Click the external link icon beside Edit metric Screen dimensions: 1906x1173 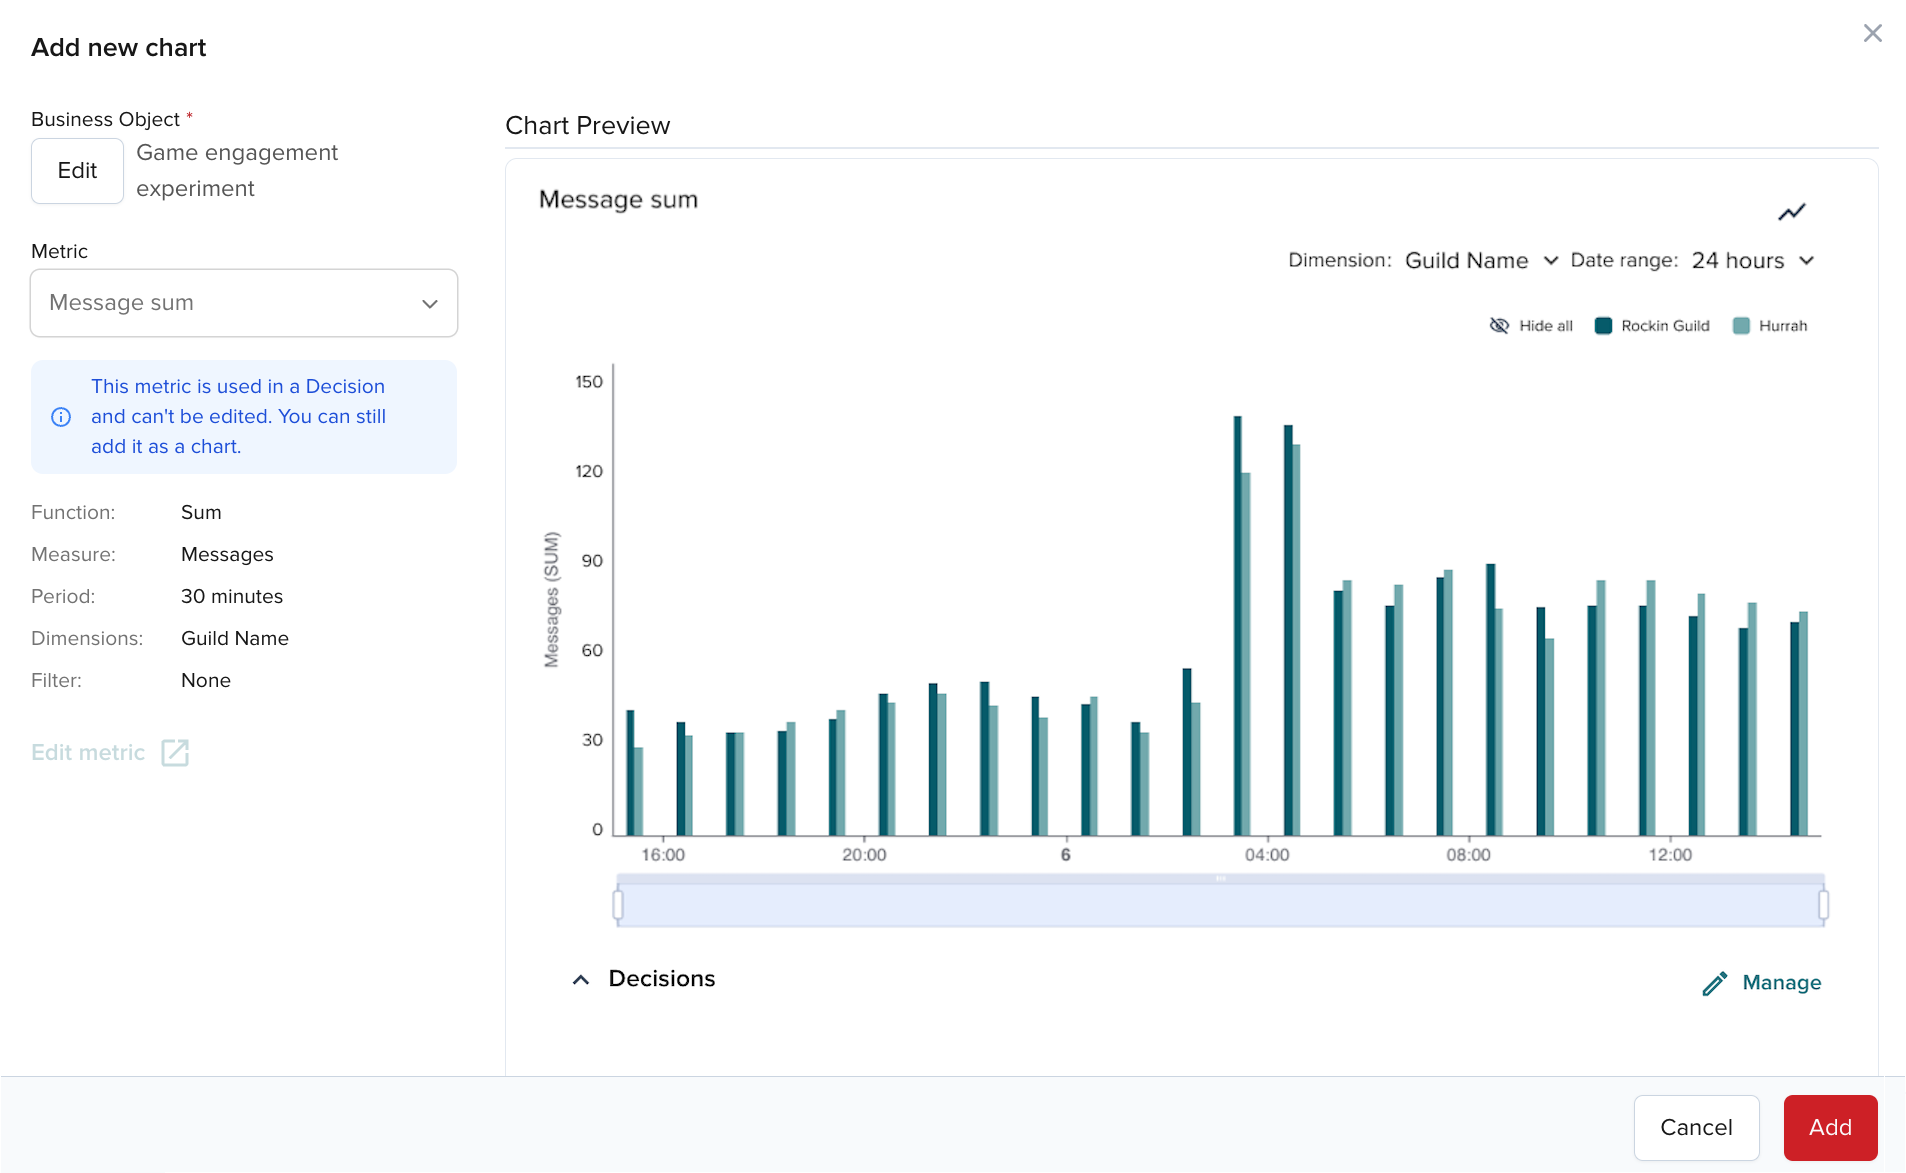point(175,753)
